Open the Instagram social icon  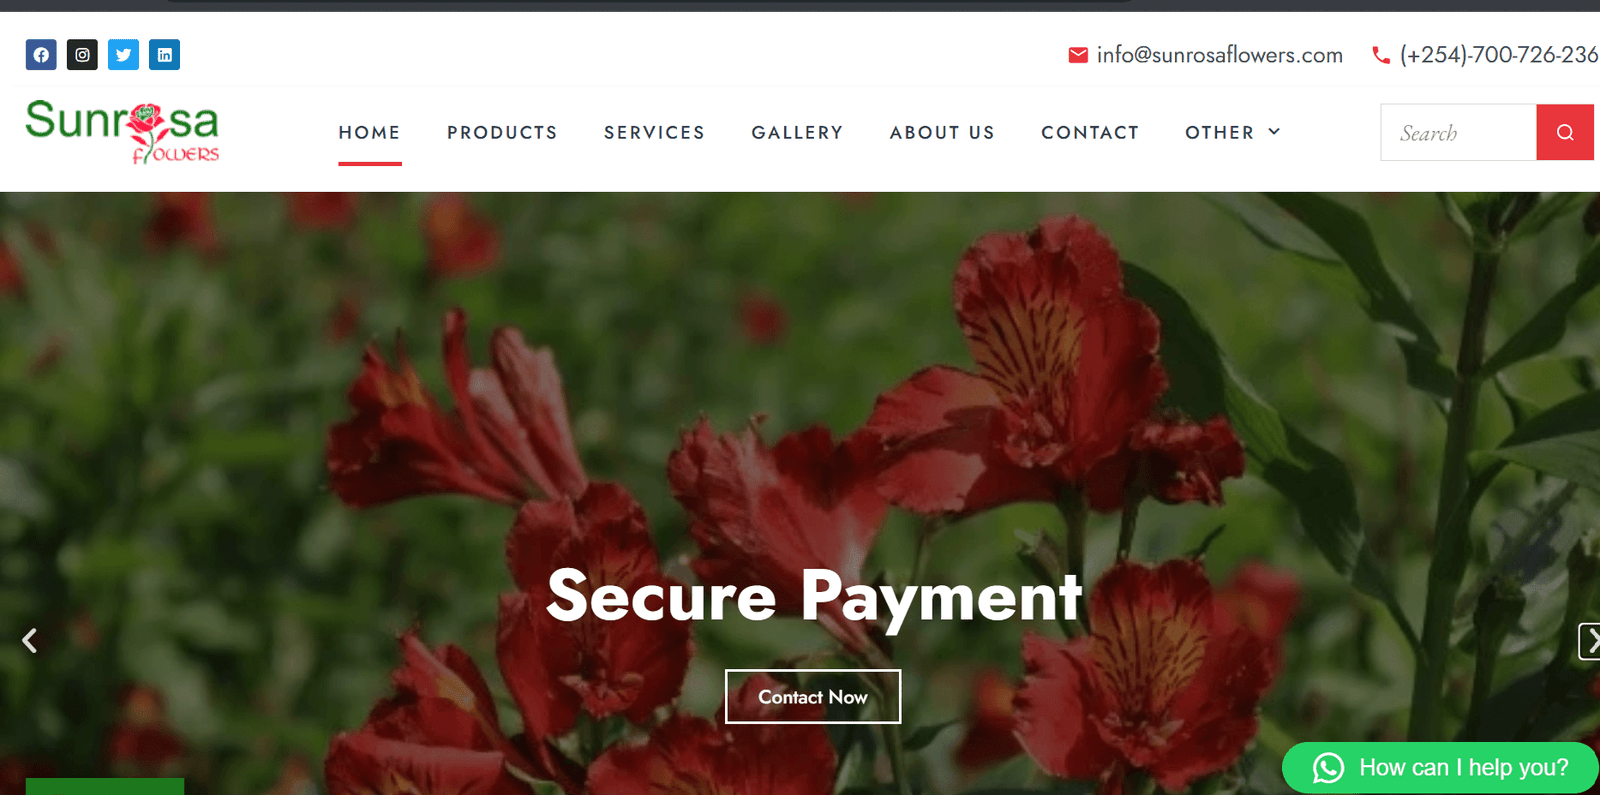pos(82,55)
